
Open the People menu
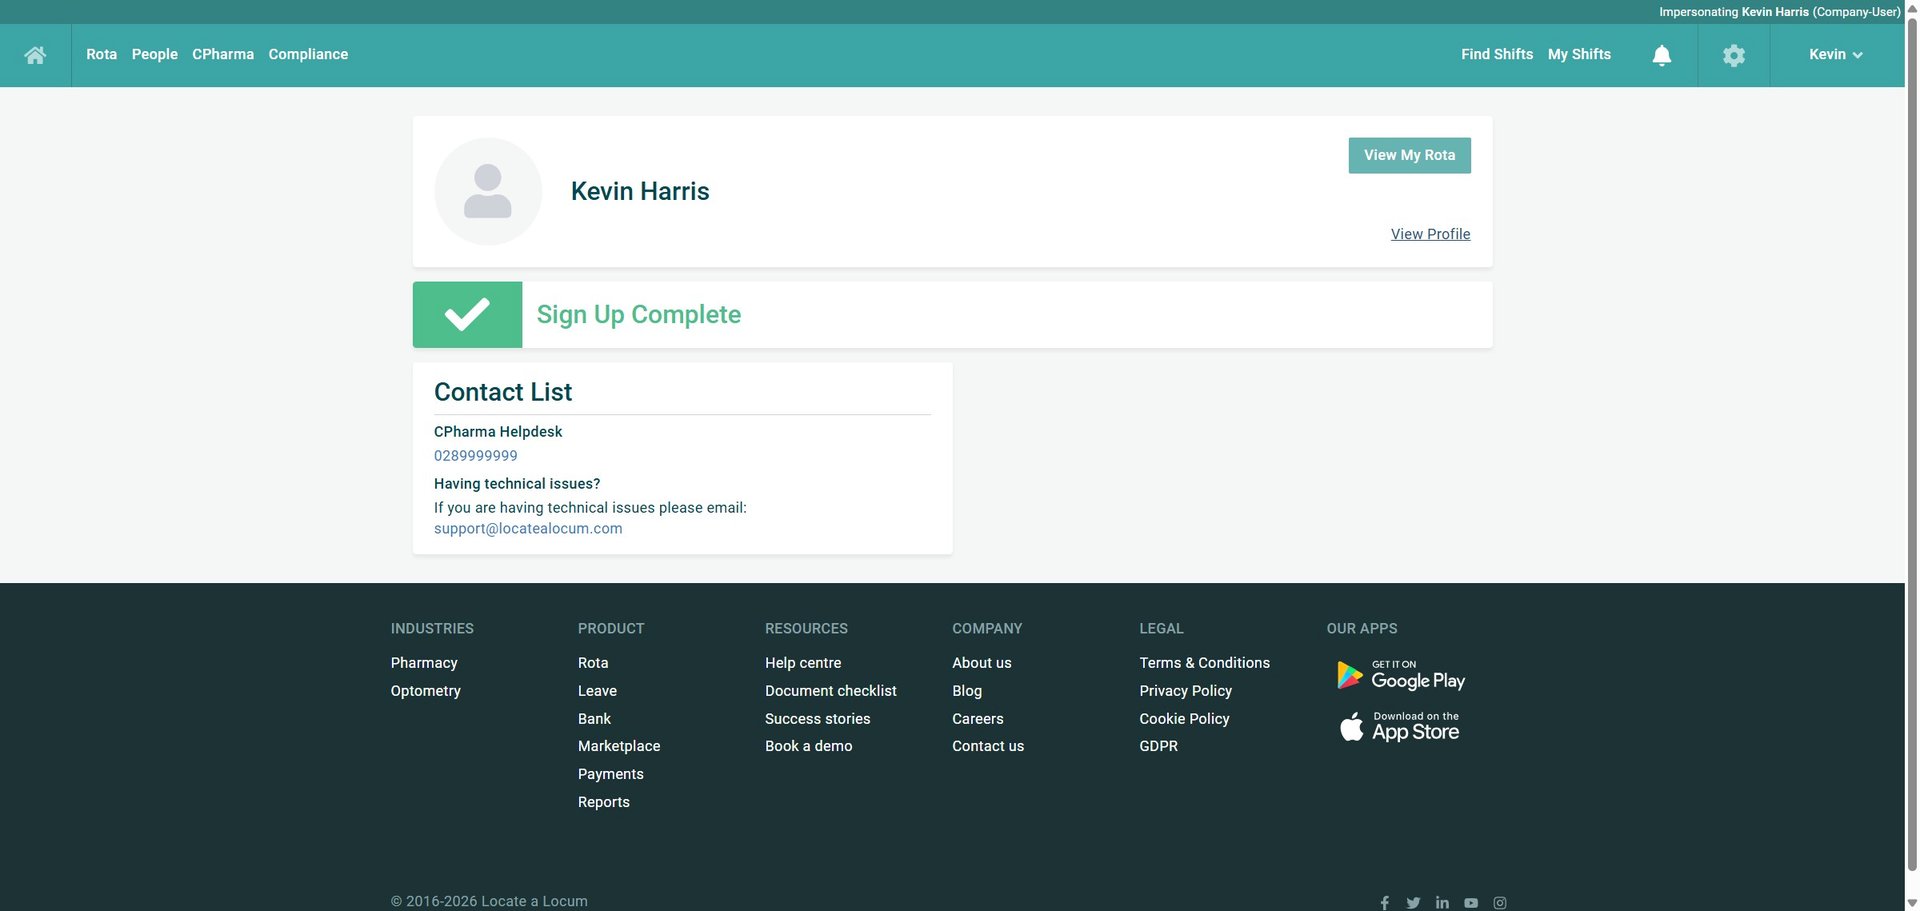[x=154, y=55]
